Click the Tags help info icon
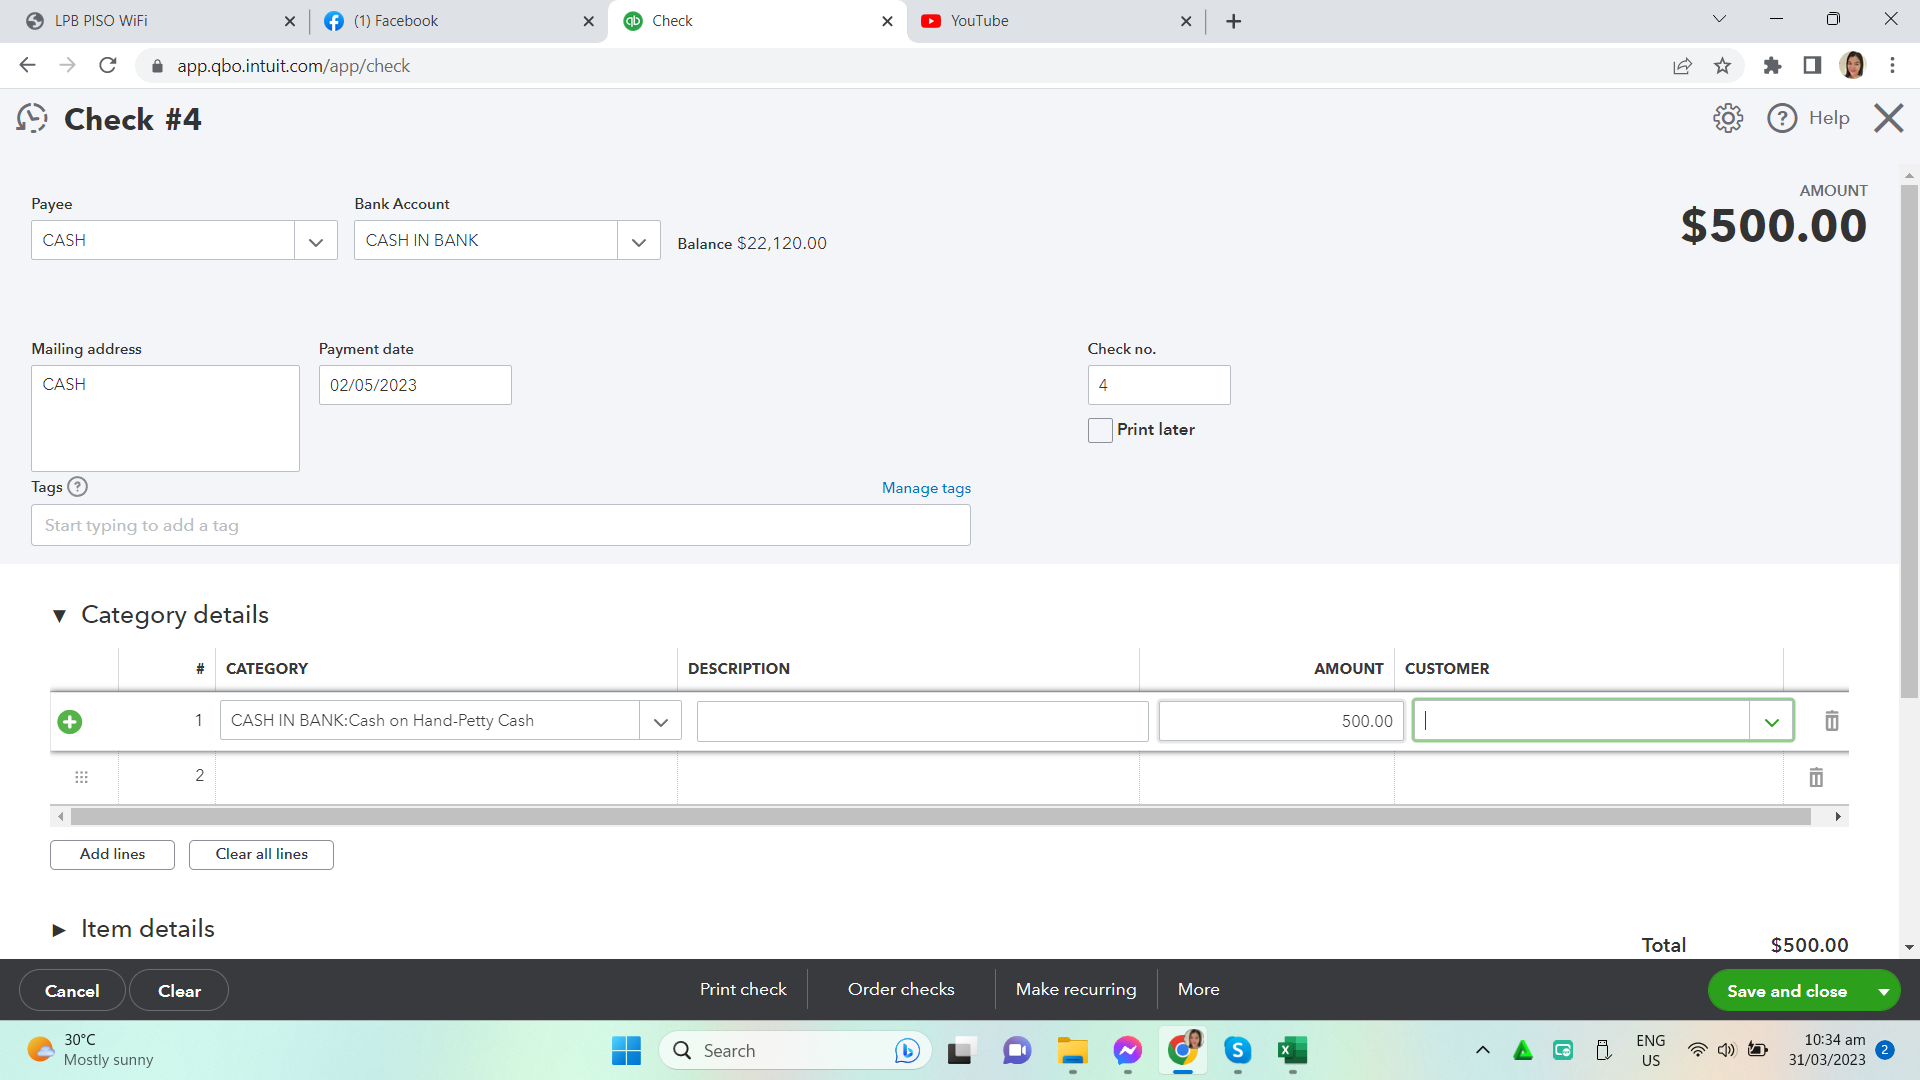The height and width of the screenshot is (1080, 1920). tap(77, 487)
